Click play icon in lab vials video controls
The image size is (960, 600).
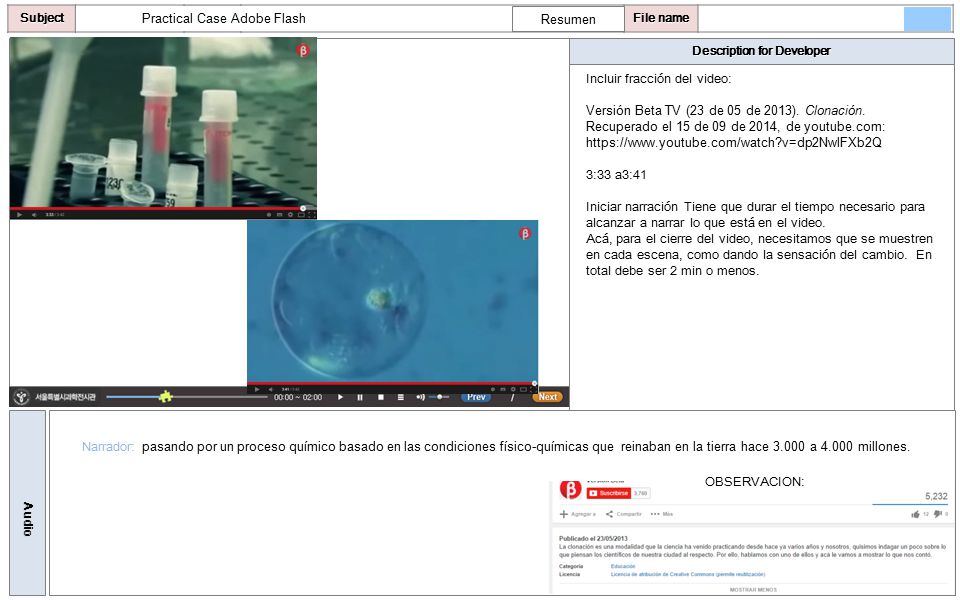[19, 215]
